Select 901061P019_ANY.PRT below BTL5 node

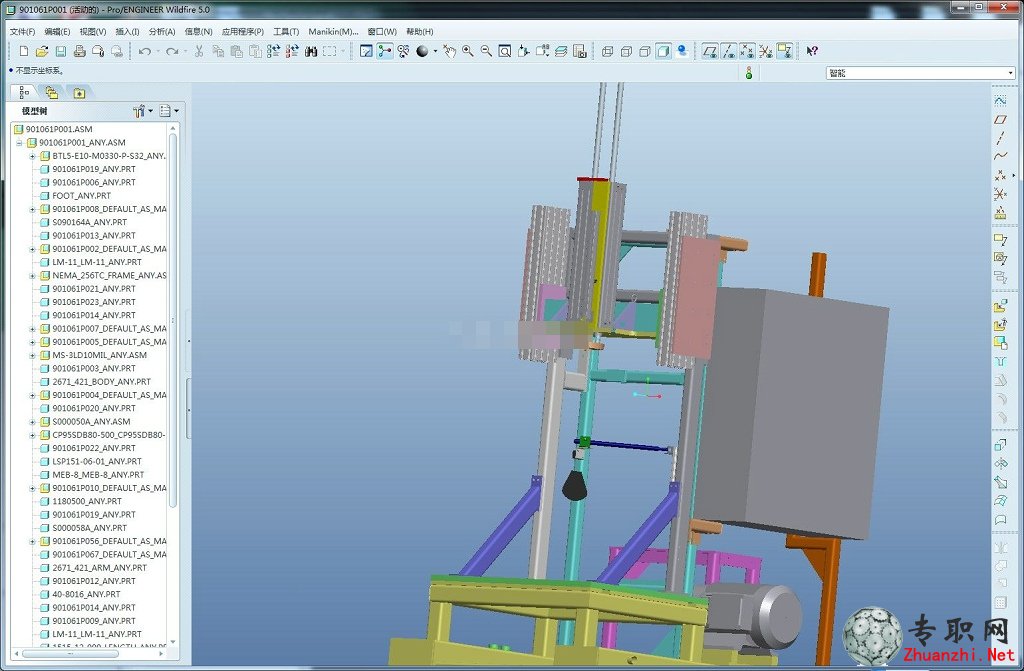[x=94, y=169]
